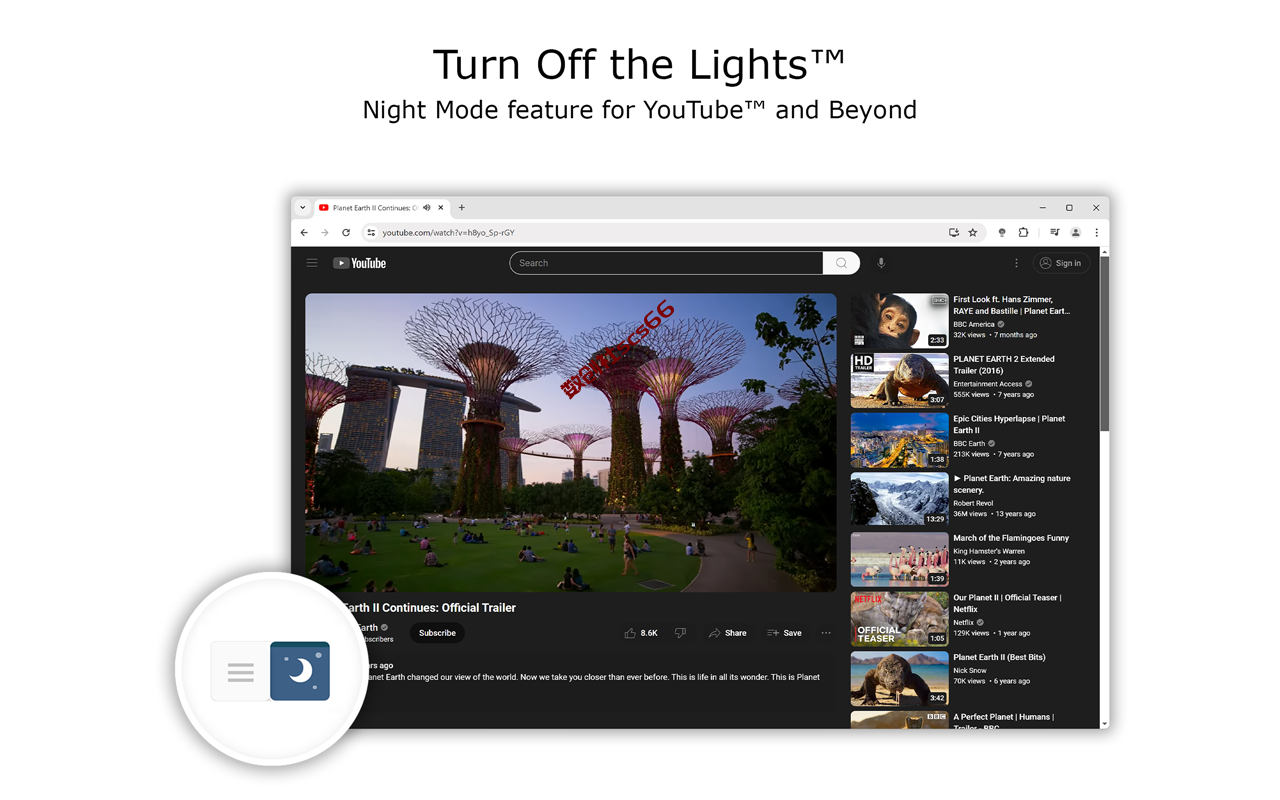Open Chrome media controls icon
This screenshot has height=800, width=1280.
click(1054, 233)
